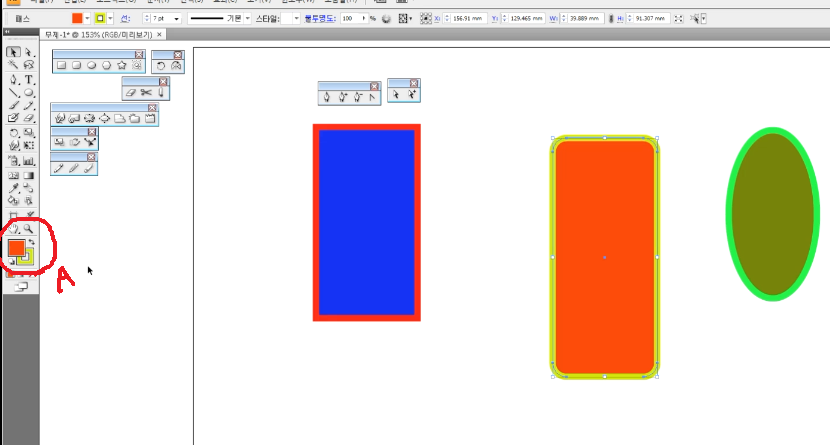The width and height of the screenshot is (830, 445).
Task: Collapse the toolbox with the double arrow
Action: (7, 32)
